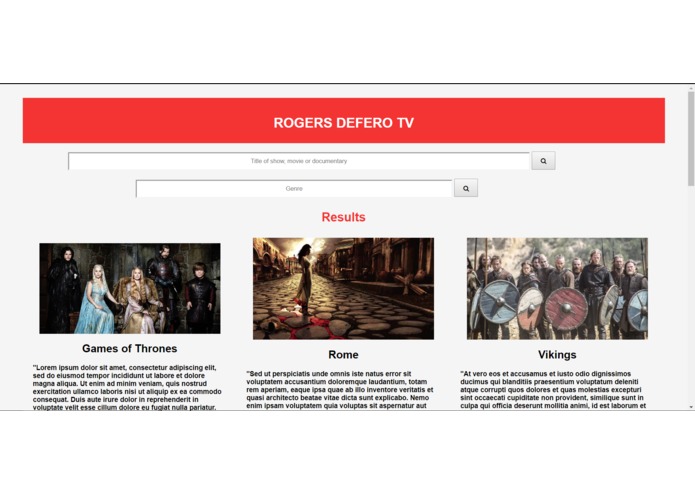Click the Lorem ipsum description under Games of Thrones
The image size is (695, 494).
[x=127, y=388]
